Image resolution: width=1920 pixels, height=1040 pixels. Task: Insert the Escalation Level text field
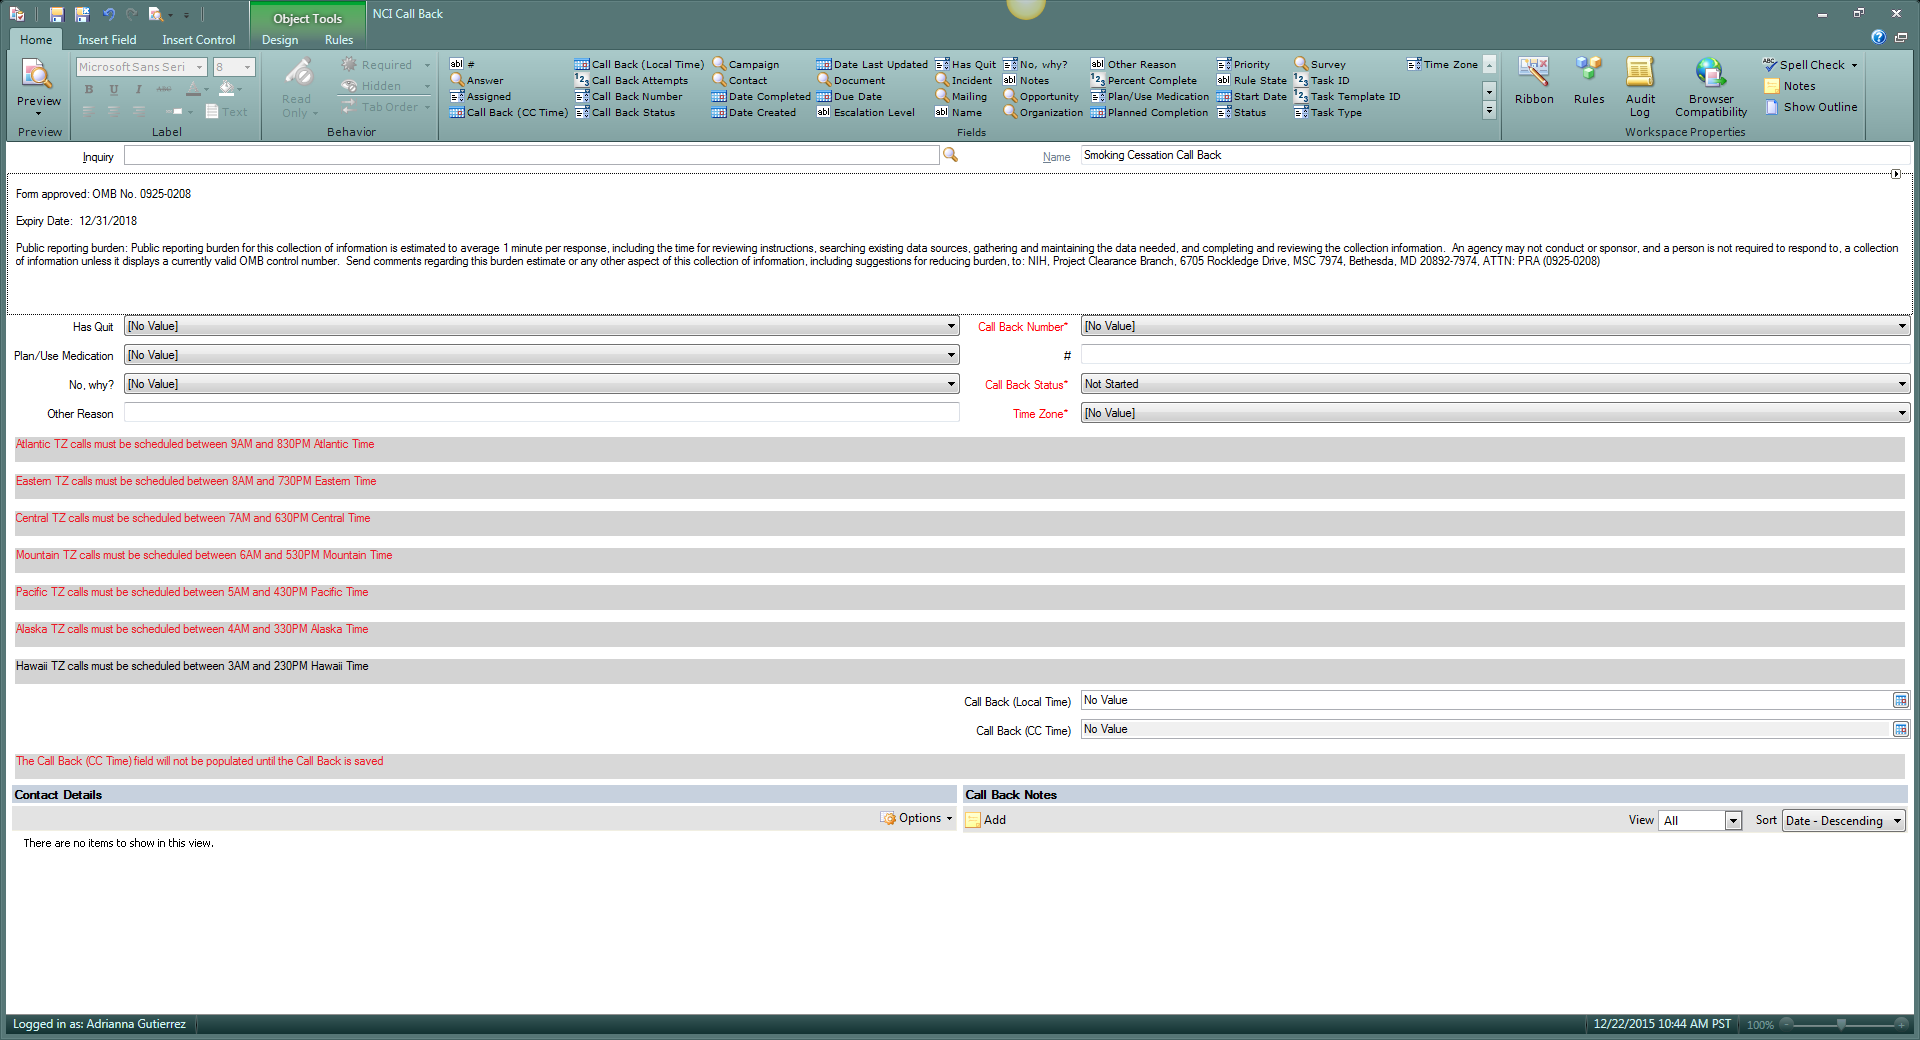[x=866, y=112]
